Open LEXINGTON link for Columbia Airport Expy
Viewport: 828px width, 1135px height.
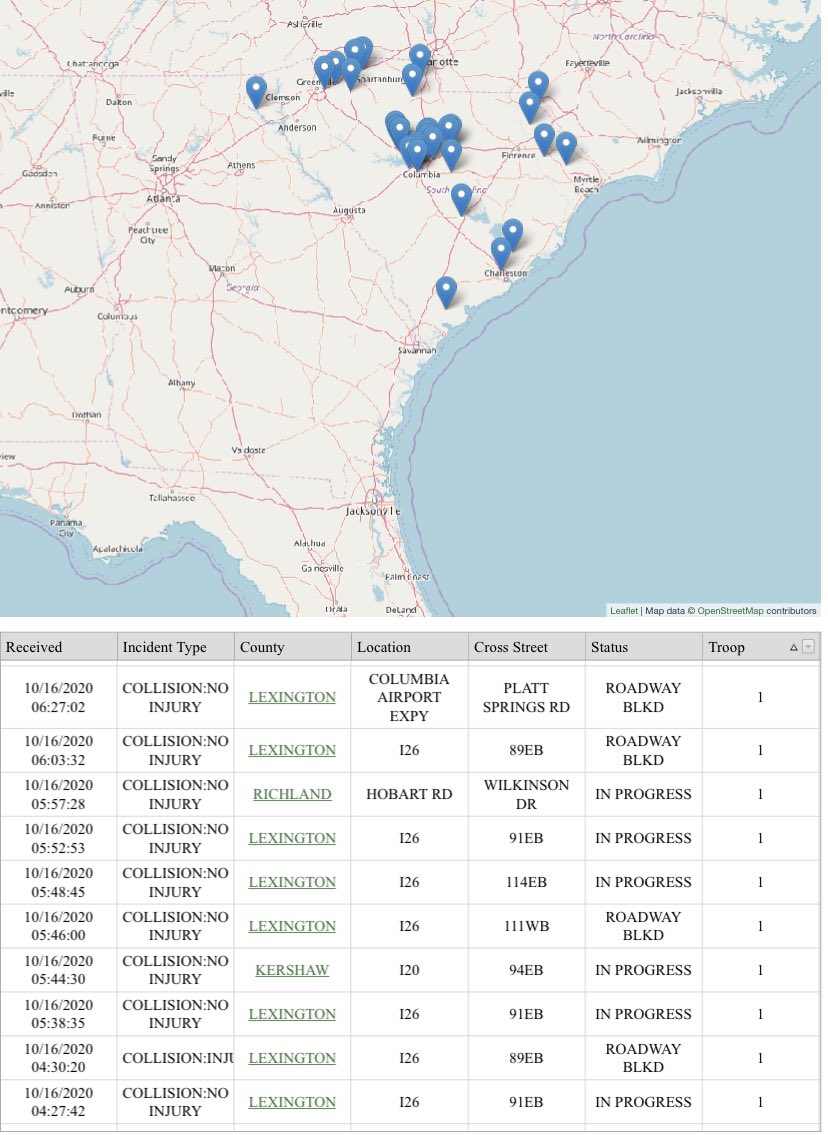(x=292, y=697)
